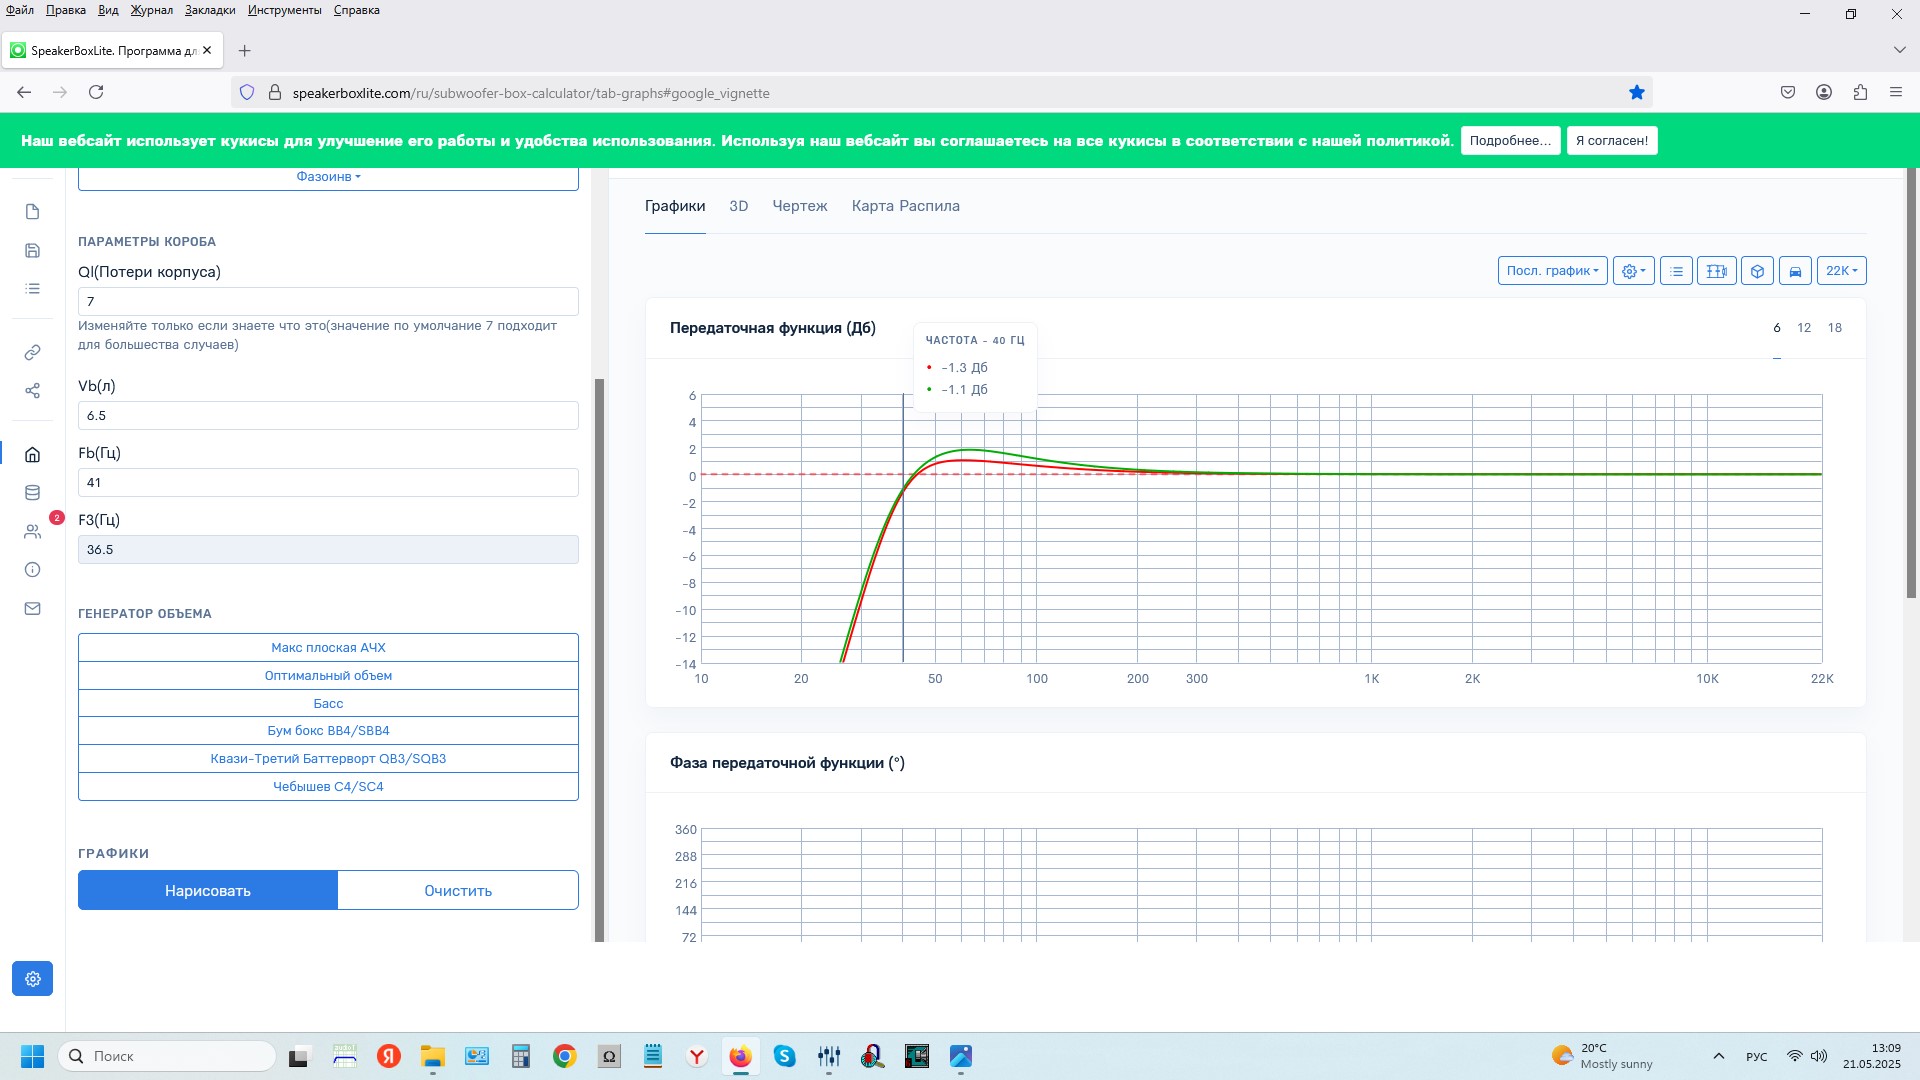The image size is (1920, 1080).
Task: Open the new project document icon in sidebar
Action: [x=32, y=212]
